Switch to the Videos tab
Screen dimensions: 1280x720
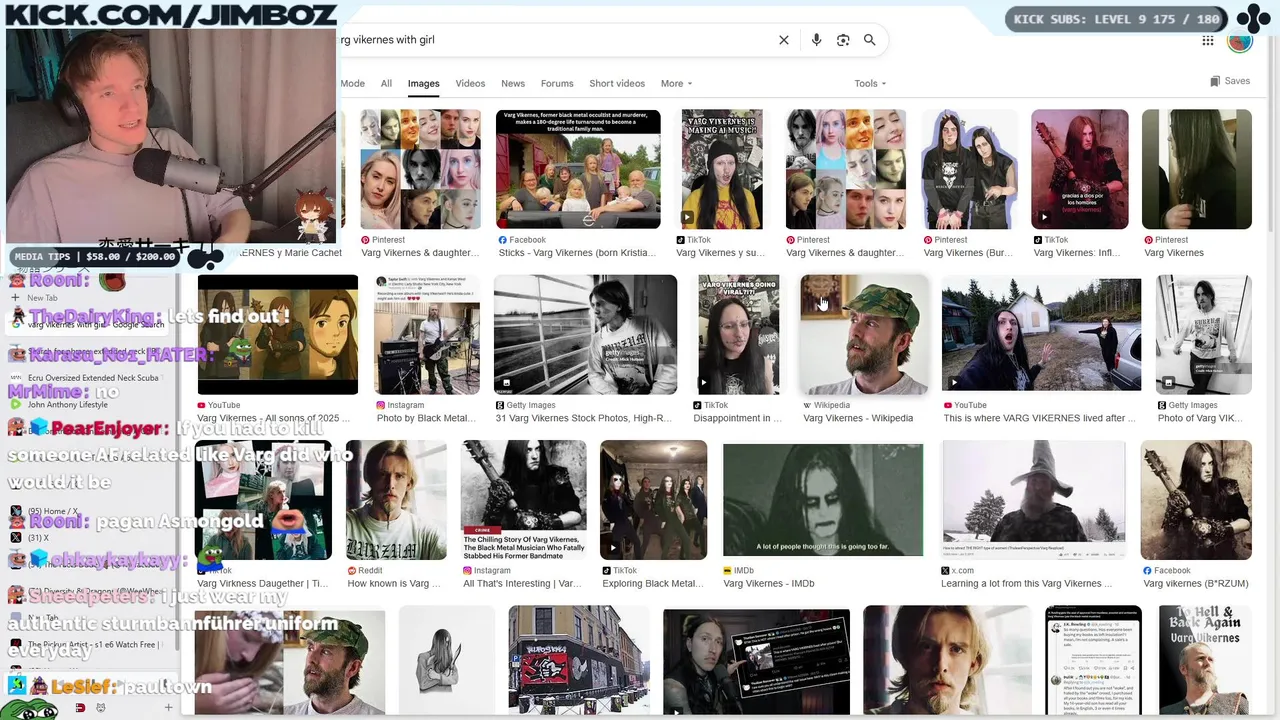[470, 84]
